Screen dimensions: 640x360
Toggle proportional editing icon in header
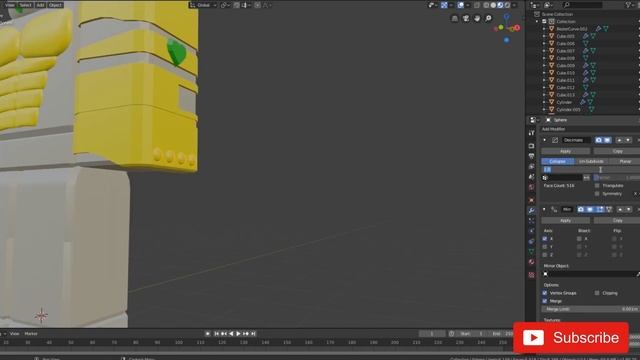(258, 5)
